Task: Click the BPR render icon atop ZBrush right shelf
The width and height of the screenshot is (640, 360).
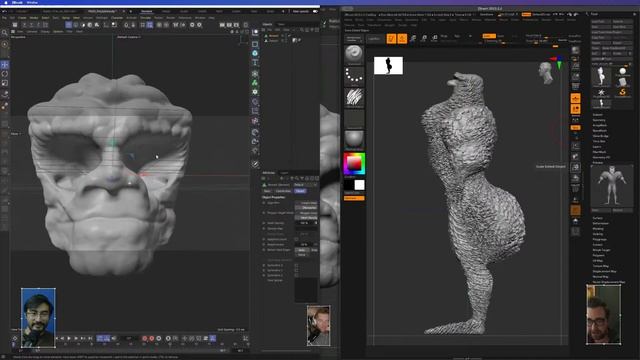Action: click(576, 50)
